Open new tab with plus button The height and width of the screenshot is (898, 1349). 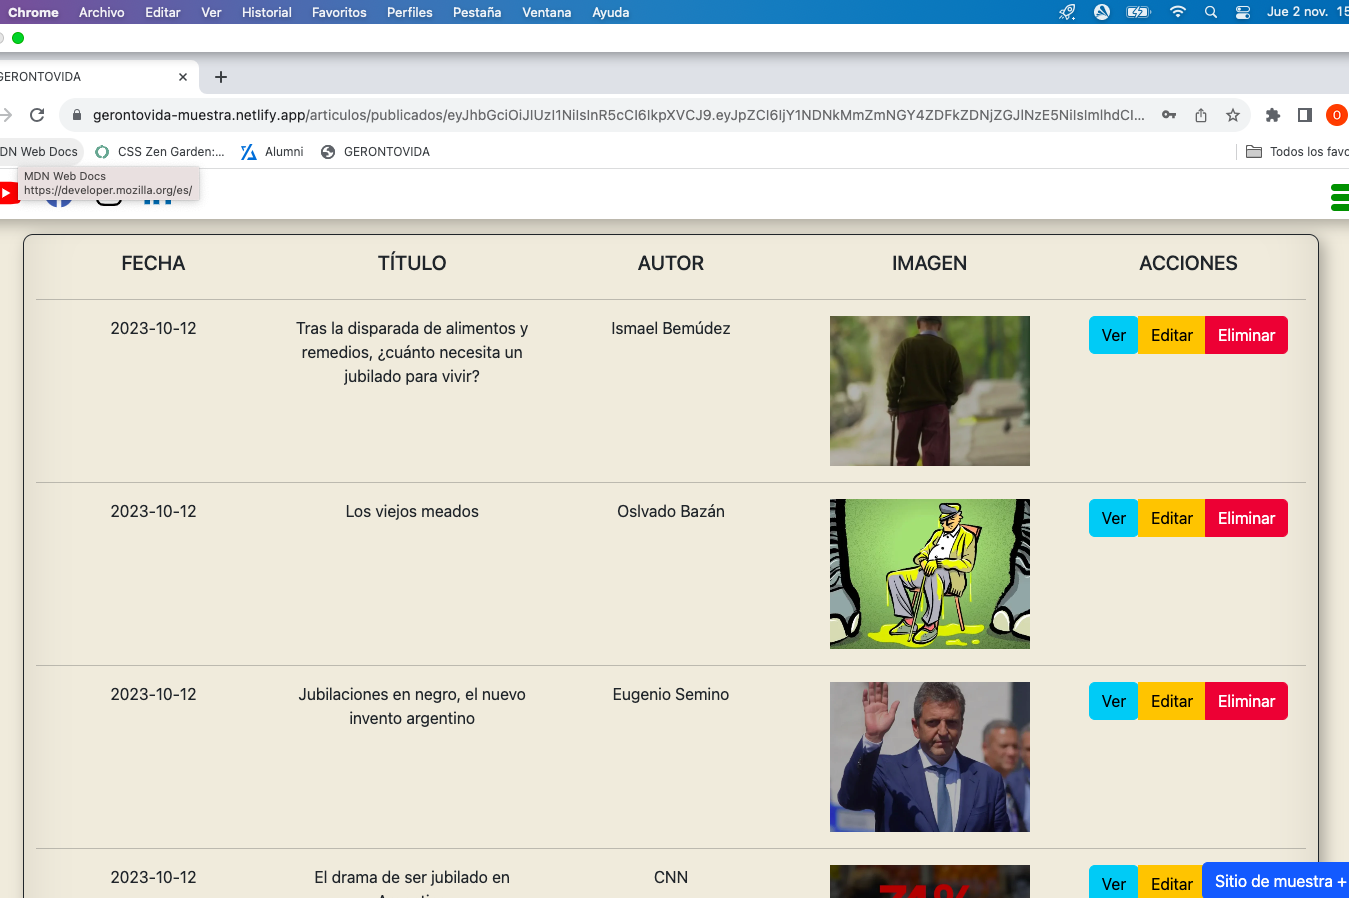click(221, 77)
